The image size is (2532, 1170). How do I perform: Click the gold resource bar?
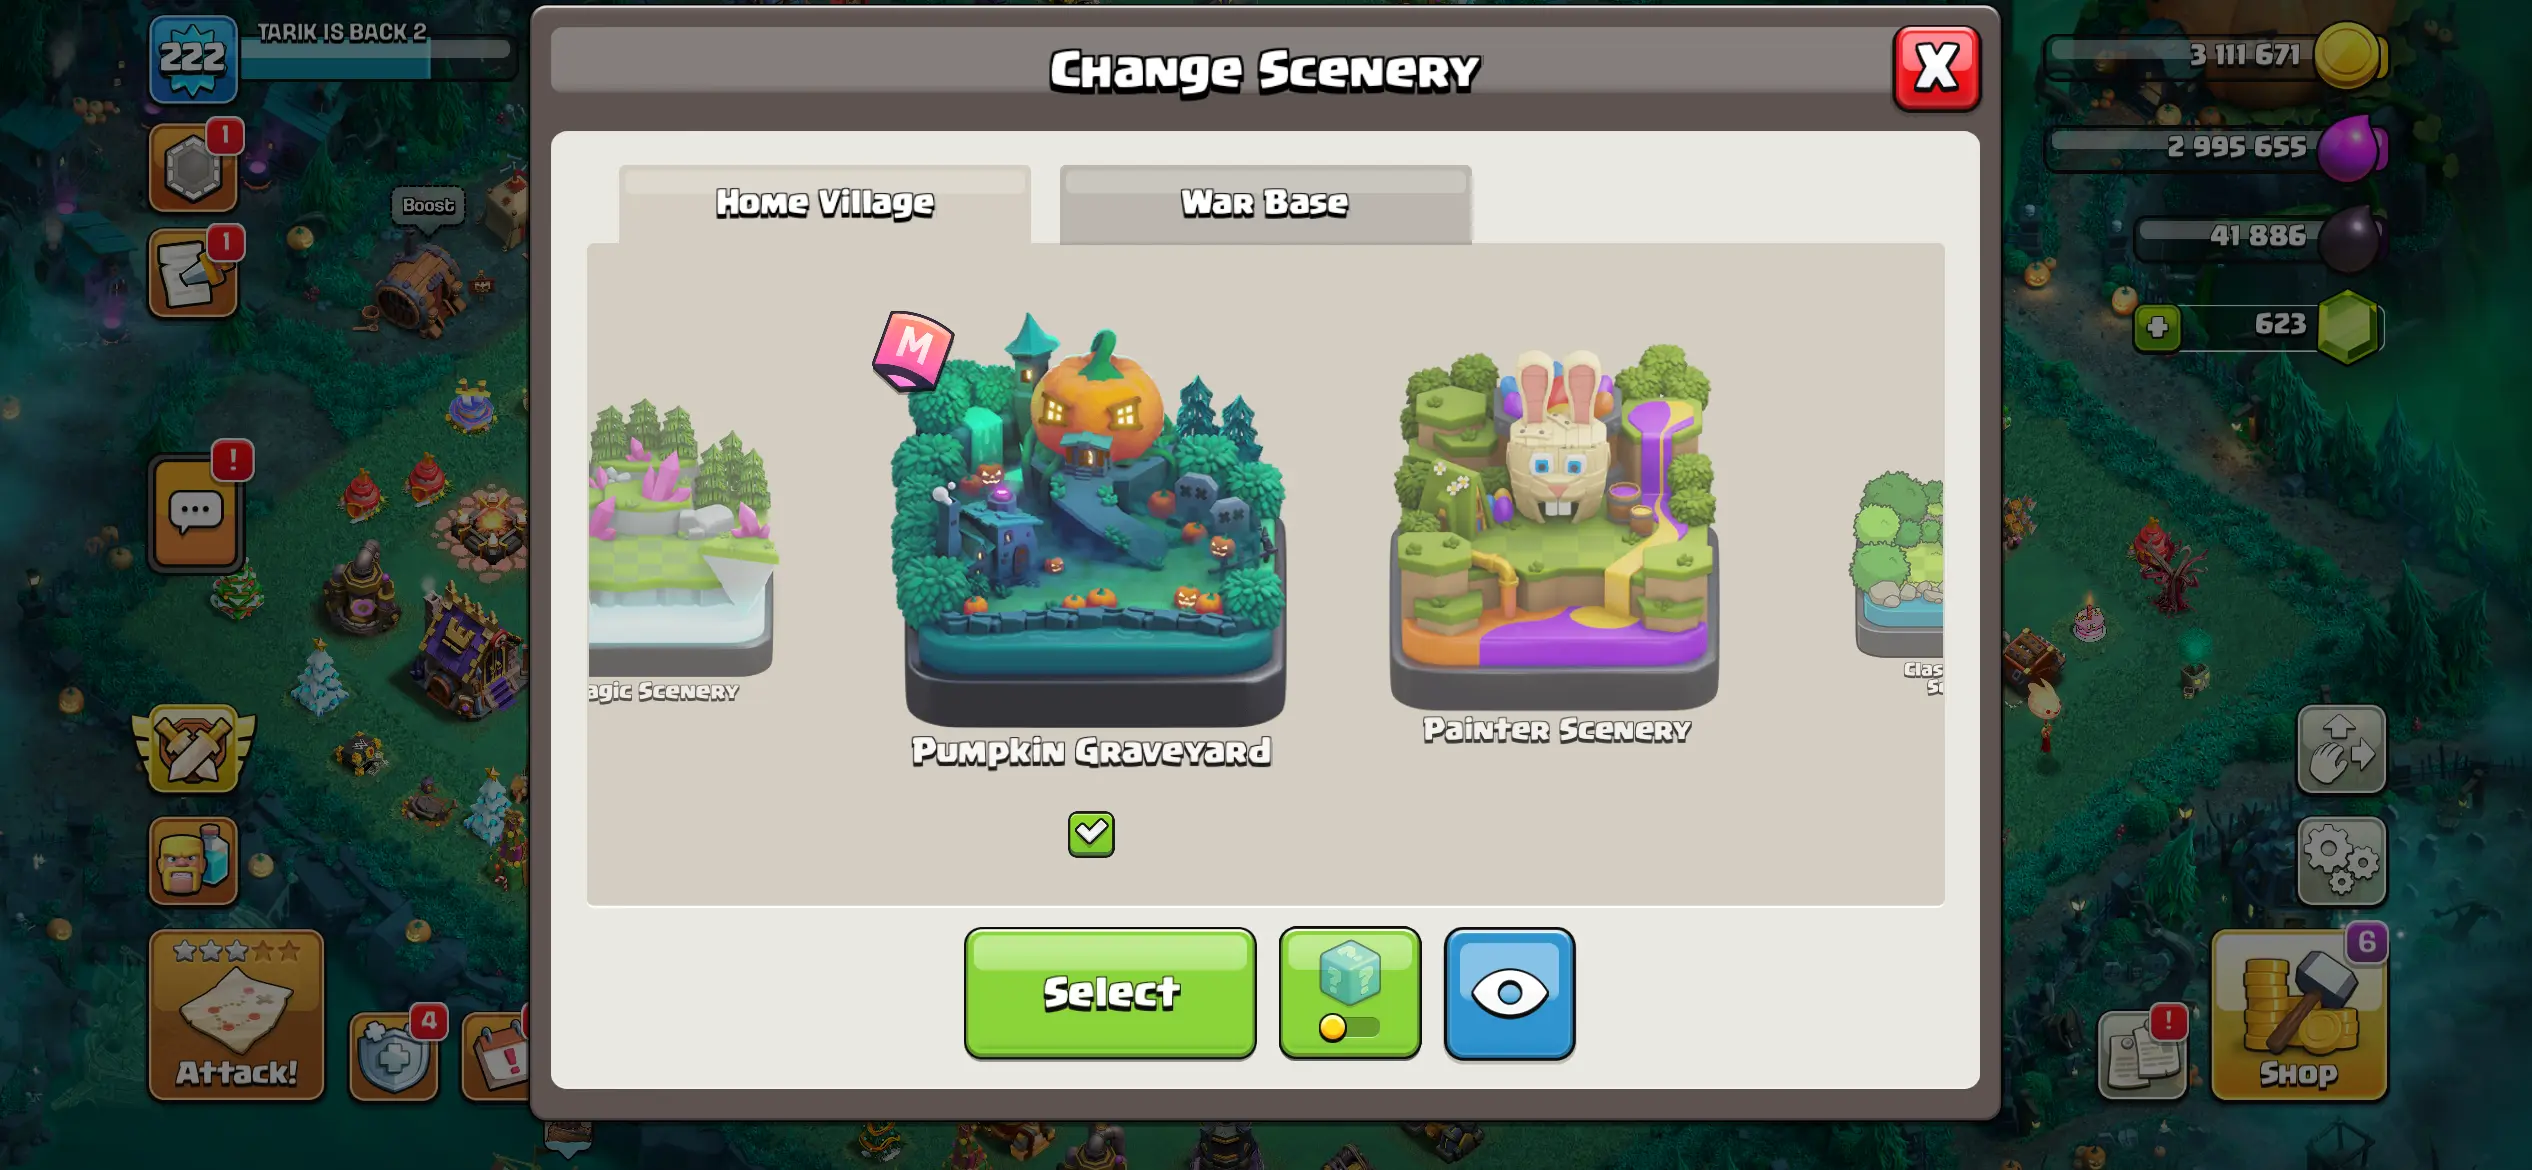click(x=2217, y=56)
